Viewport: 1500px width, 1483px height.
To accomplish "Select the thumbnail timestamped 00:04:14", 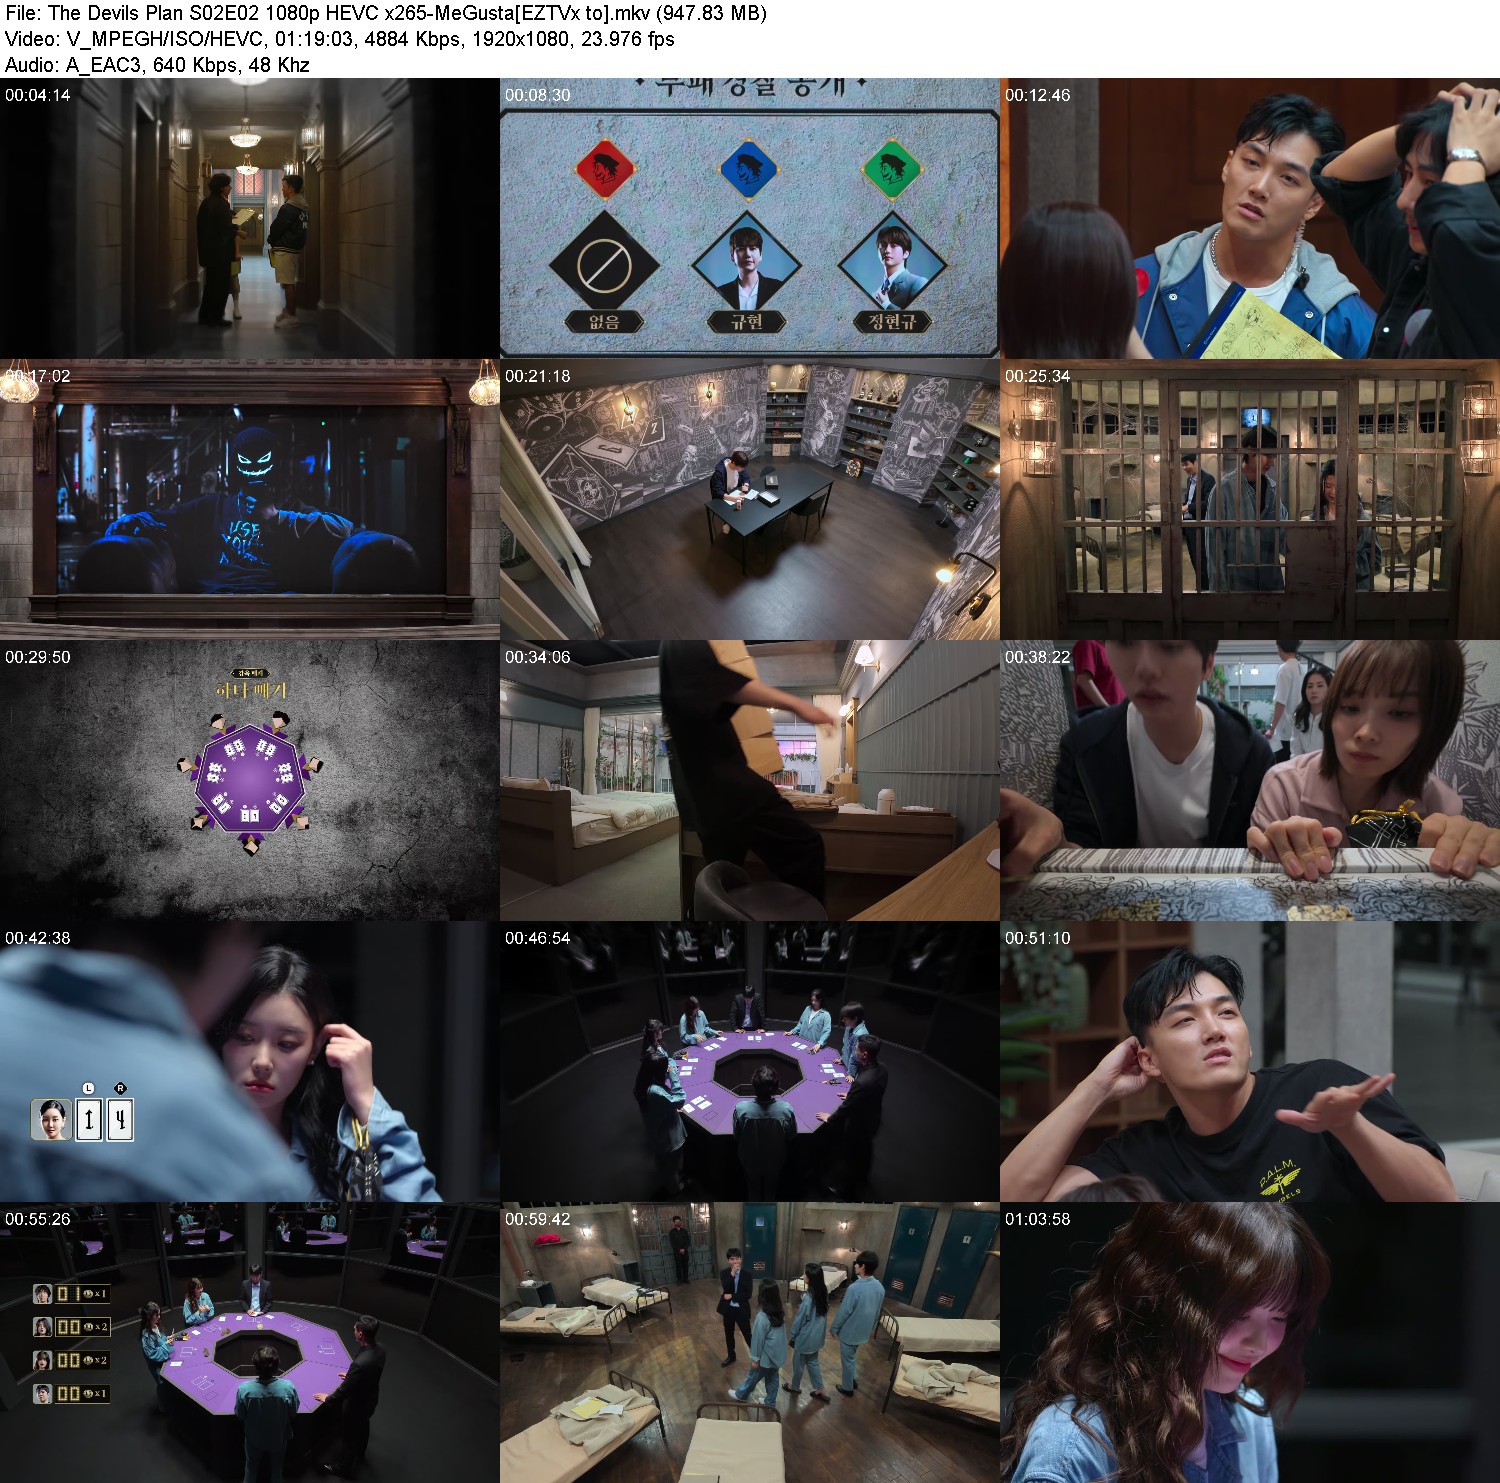I will (250, 218).
